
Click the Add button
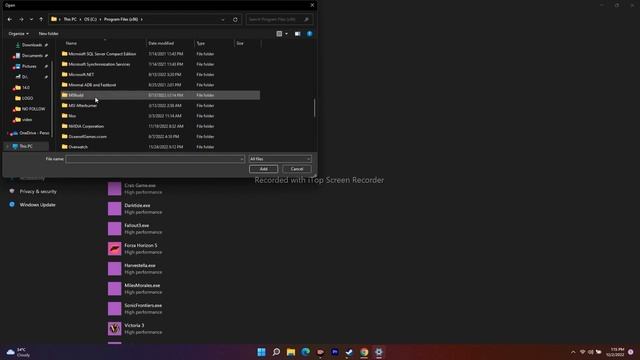tap(263, 169)
